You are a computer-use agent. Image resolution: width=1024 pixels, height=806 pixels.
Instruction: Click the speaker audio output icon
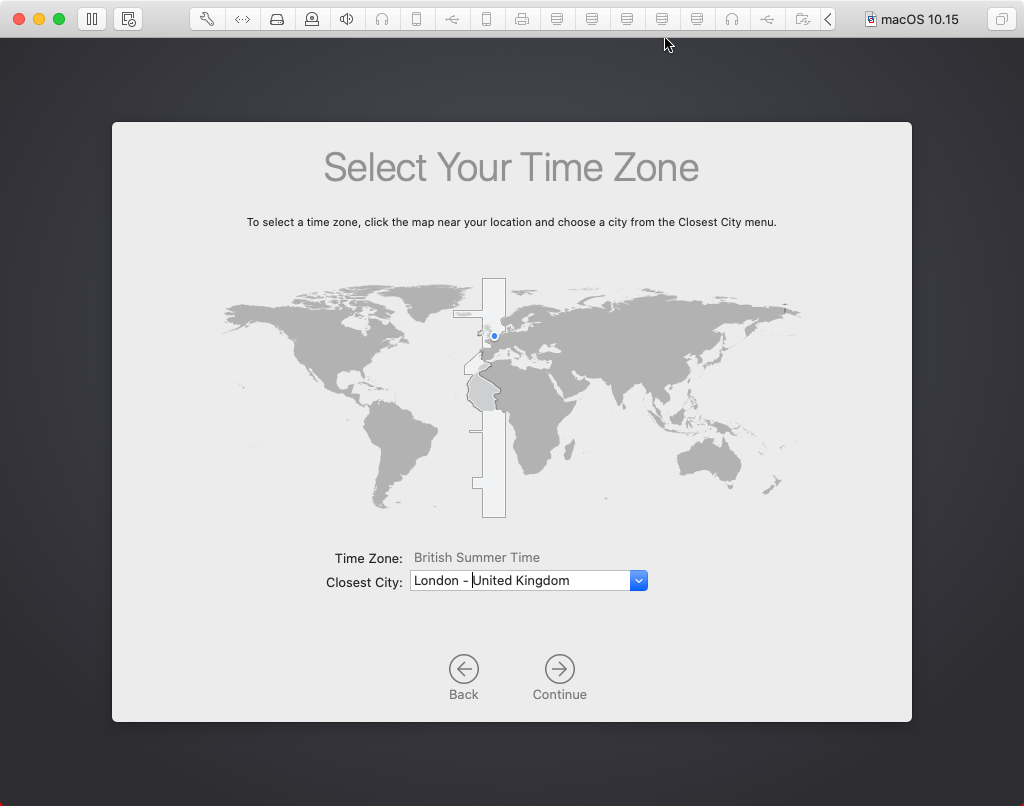click(347, 18)
